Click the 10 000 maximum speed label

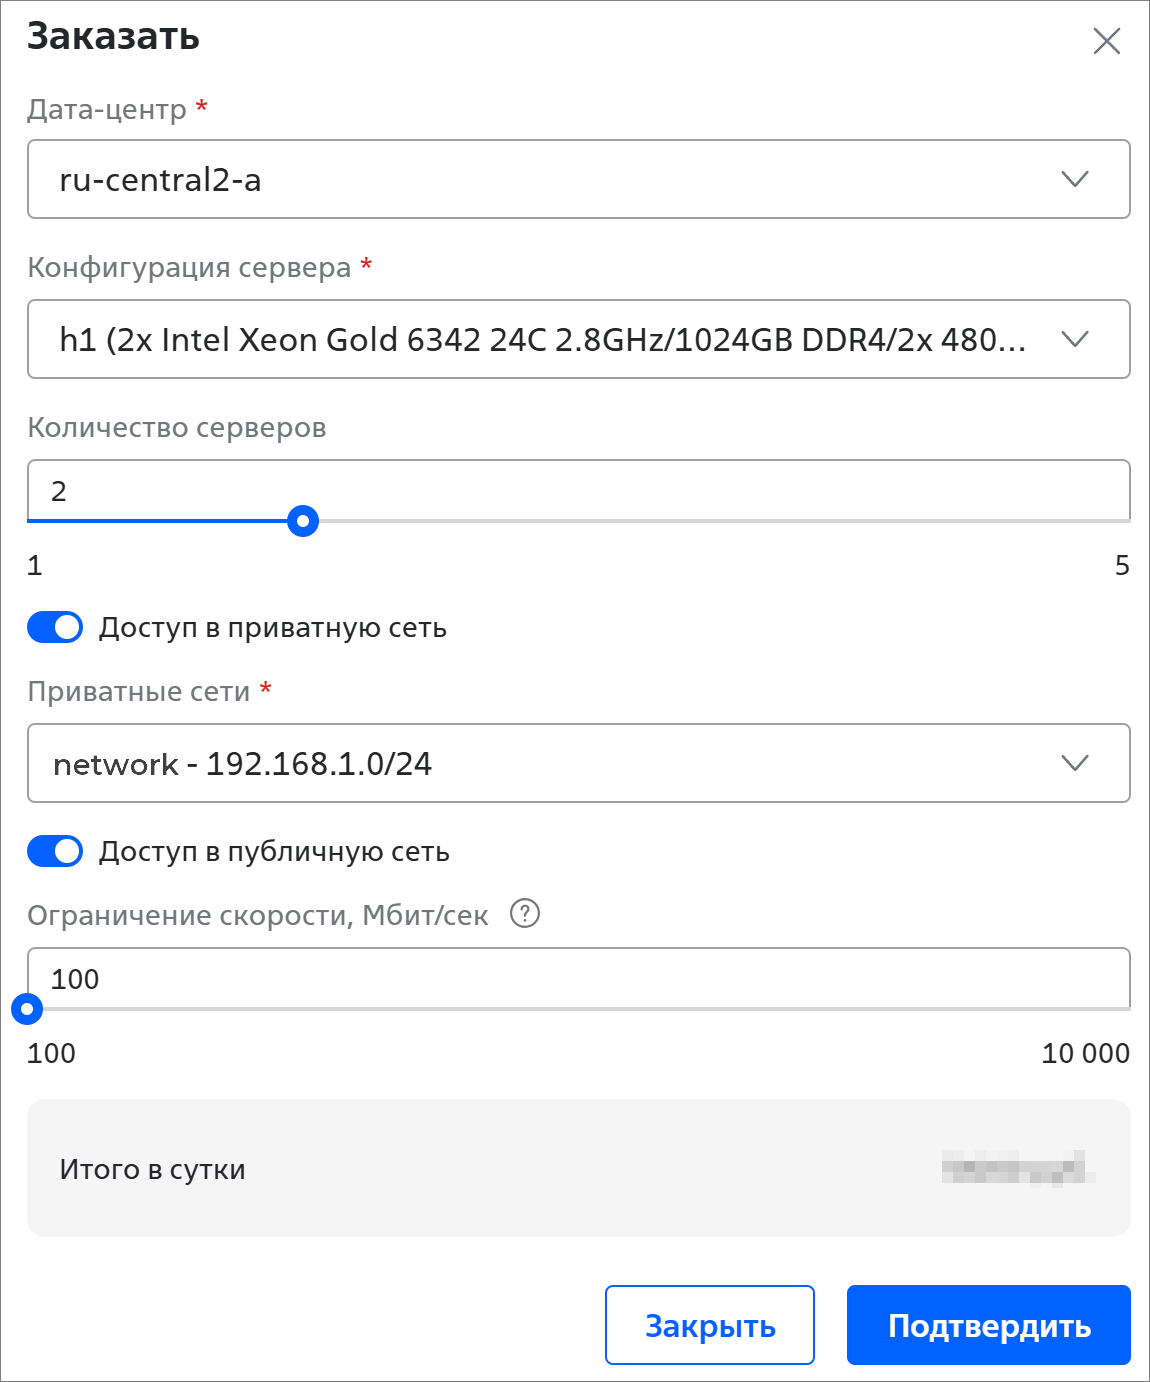1085,1053
